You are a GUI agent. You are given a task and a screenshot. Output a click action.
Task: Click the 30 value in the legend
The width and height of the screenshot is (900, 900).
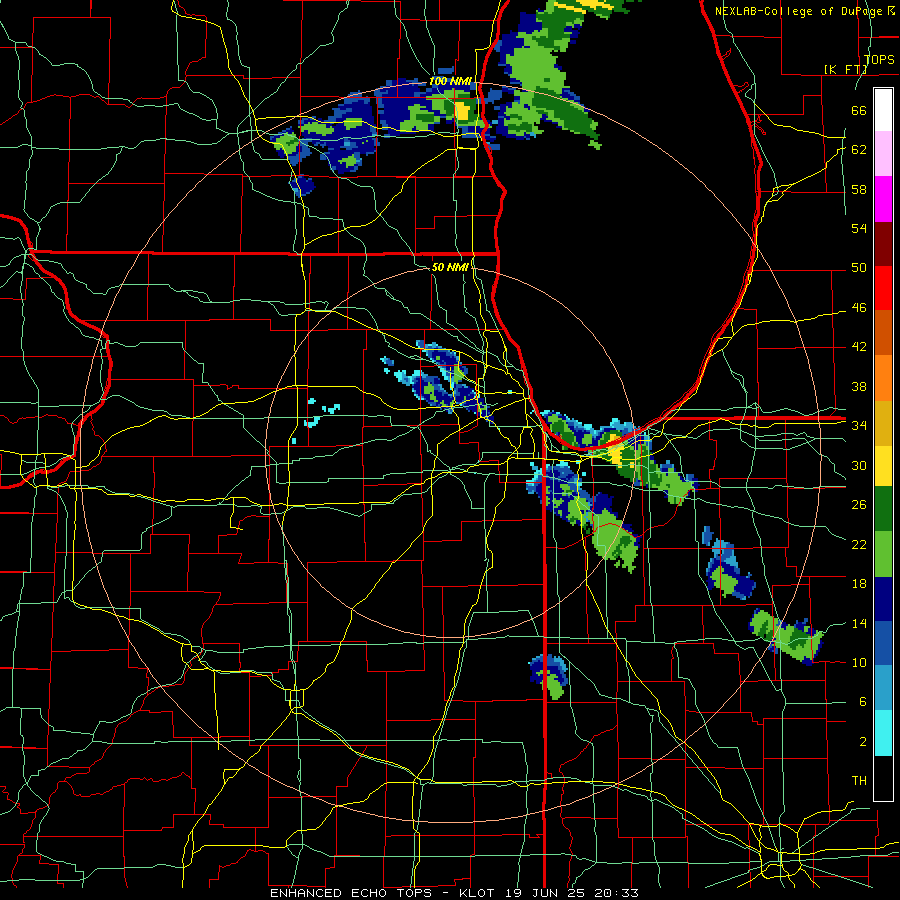coord(859,465)
